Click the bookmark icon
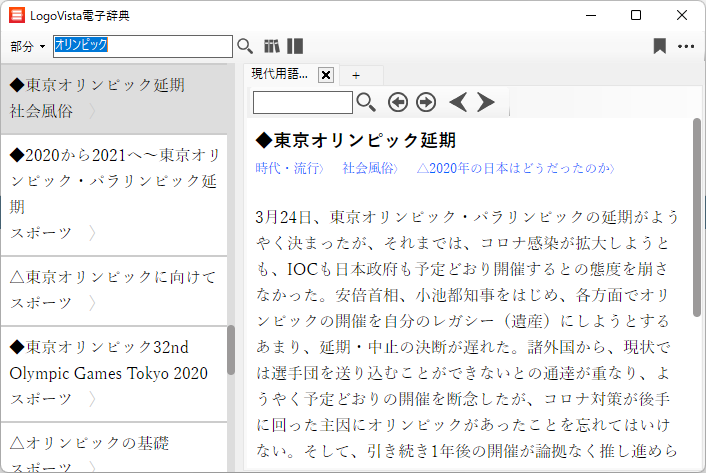 tap(659, 46)
